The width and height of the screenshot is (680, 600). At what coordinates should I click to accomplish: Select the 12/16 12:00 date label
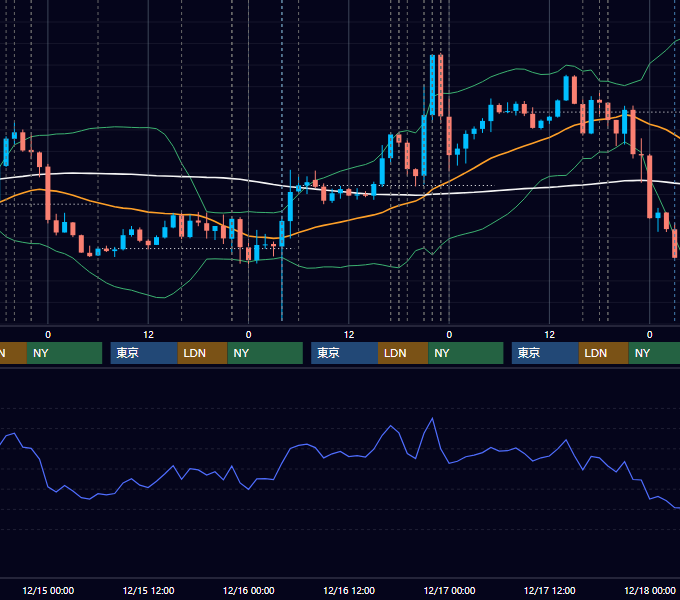[x=349, y=590]
